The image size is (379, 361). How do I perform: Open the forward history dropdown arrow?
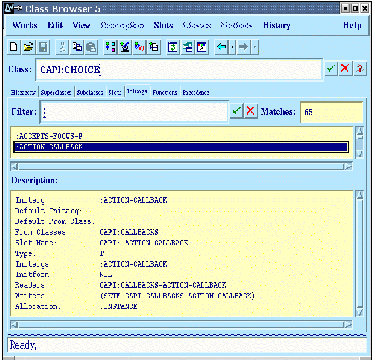[254, 48]
